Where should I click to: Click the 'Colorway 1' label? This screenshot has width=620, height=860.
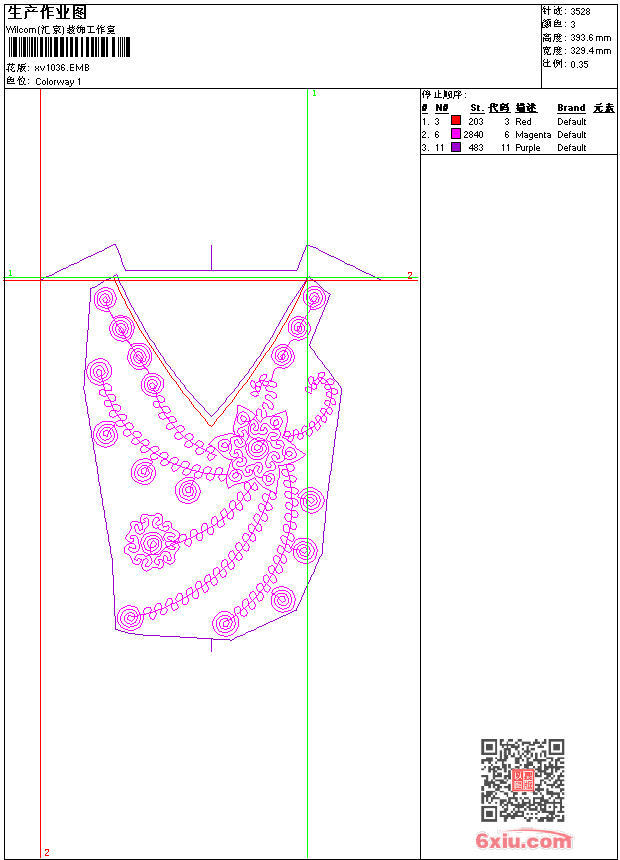(58, 81)
